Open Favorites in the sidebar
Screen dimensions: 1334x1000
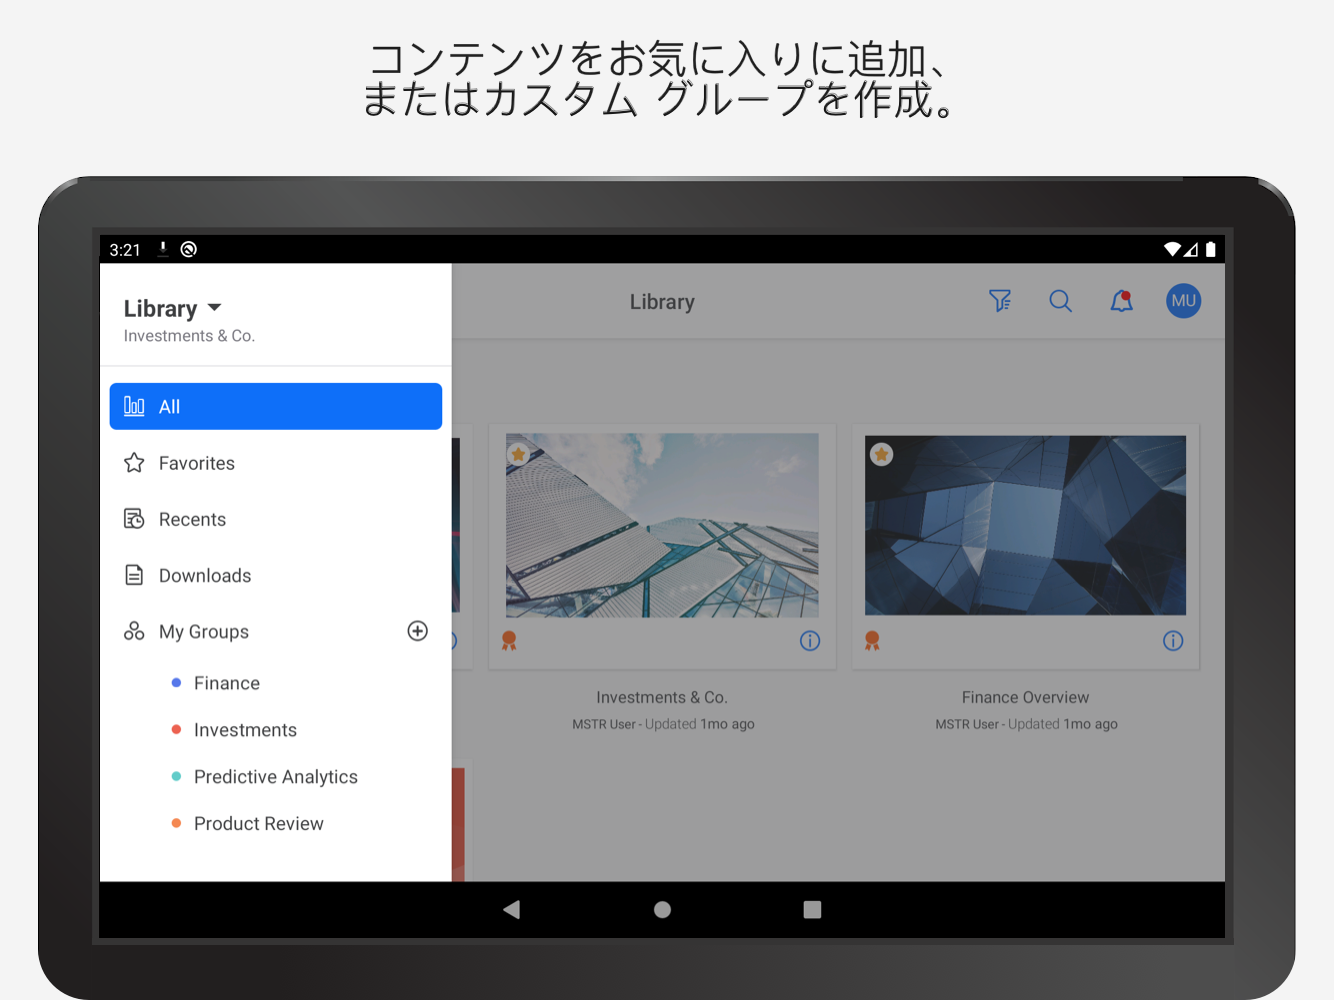click(x=276, y=463)
